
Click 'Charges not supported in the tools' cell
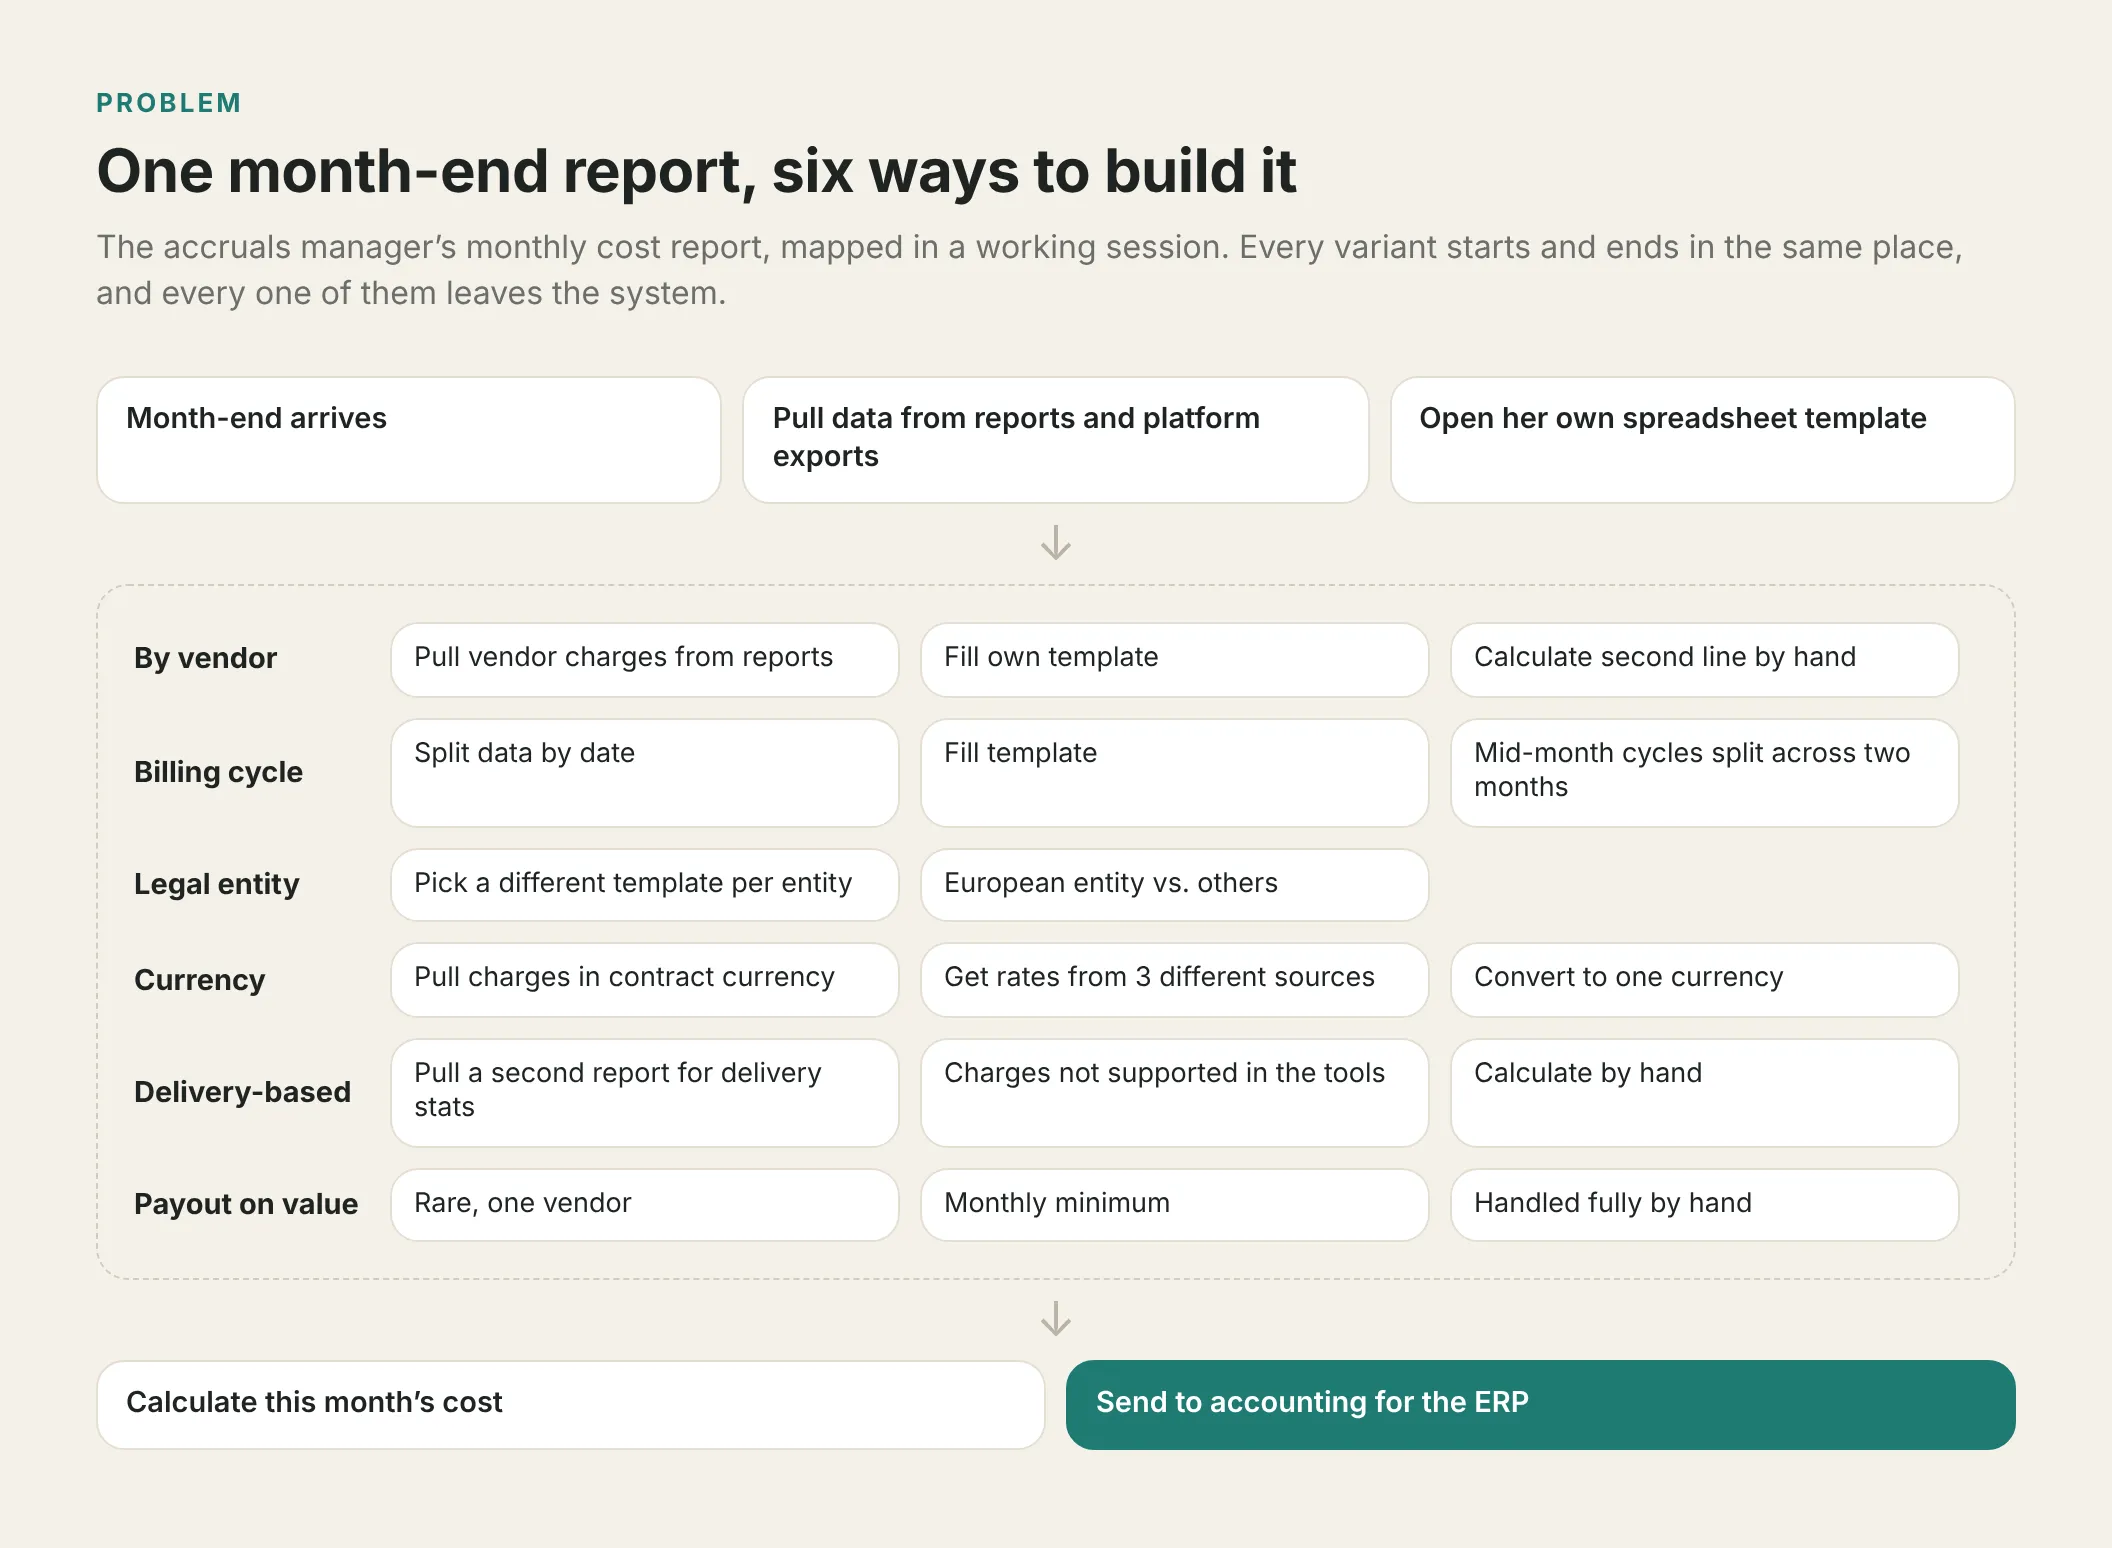click(x=1174, y=1093)
